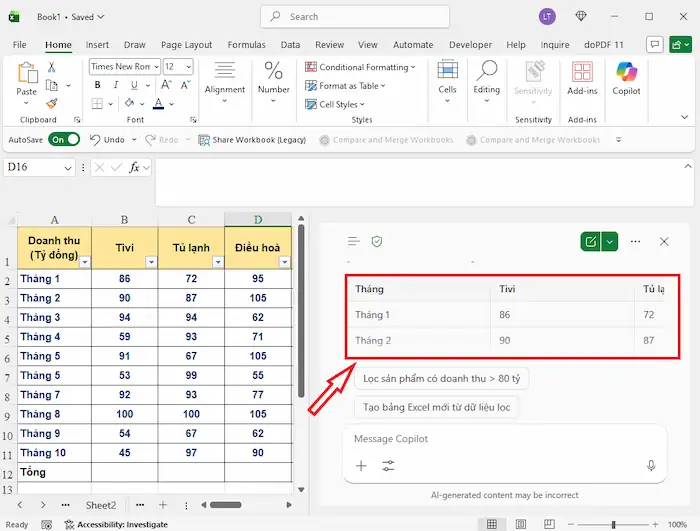Click the Cut scissors icon

(x=52, y=66)
